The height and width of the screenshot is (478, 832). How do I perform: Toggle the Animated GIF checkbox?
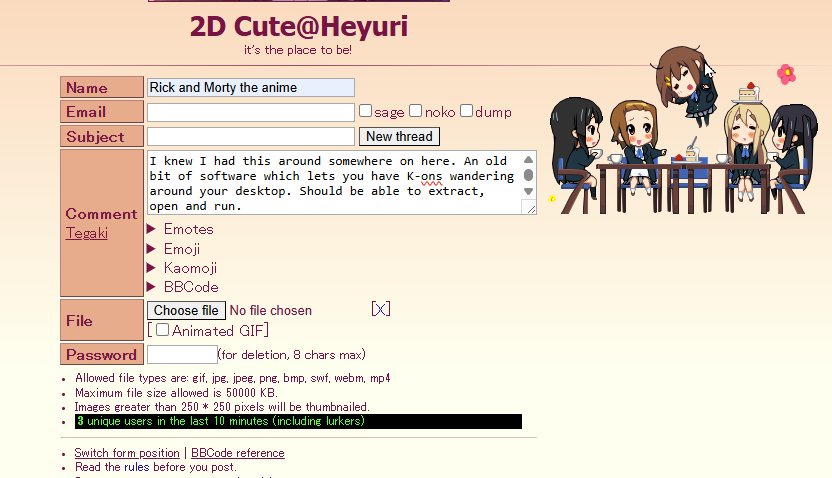point(162,330)
